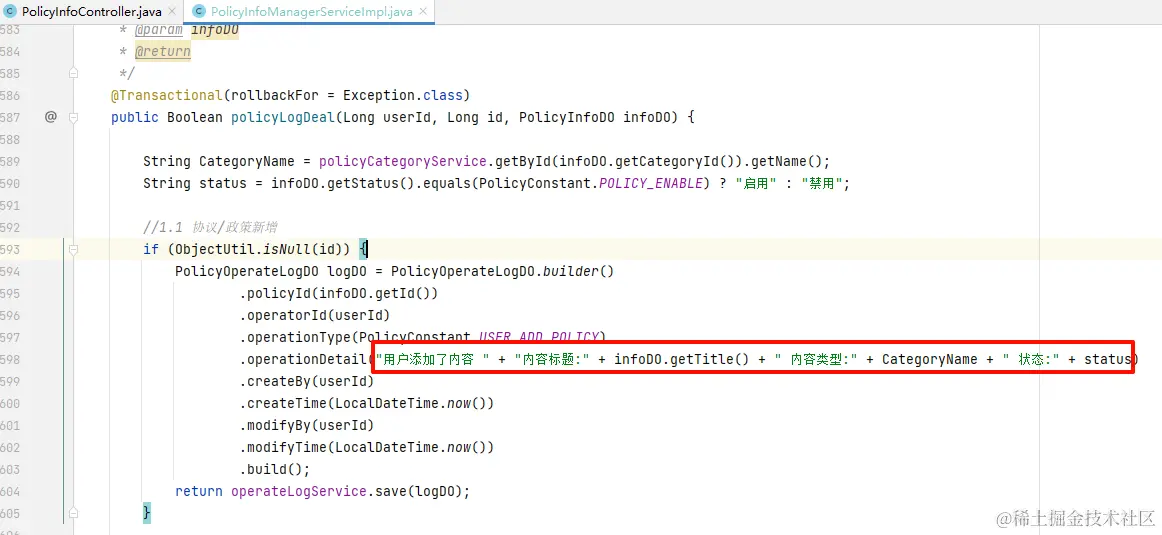Click the .operatorId(userId) line

click(315, 316)
